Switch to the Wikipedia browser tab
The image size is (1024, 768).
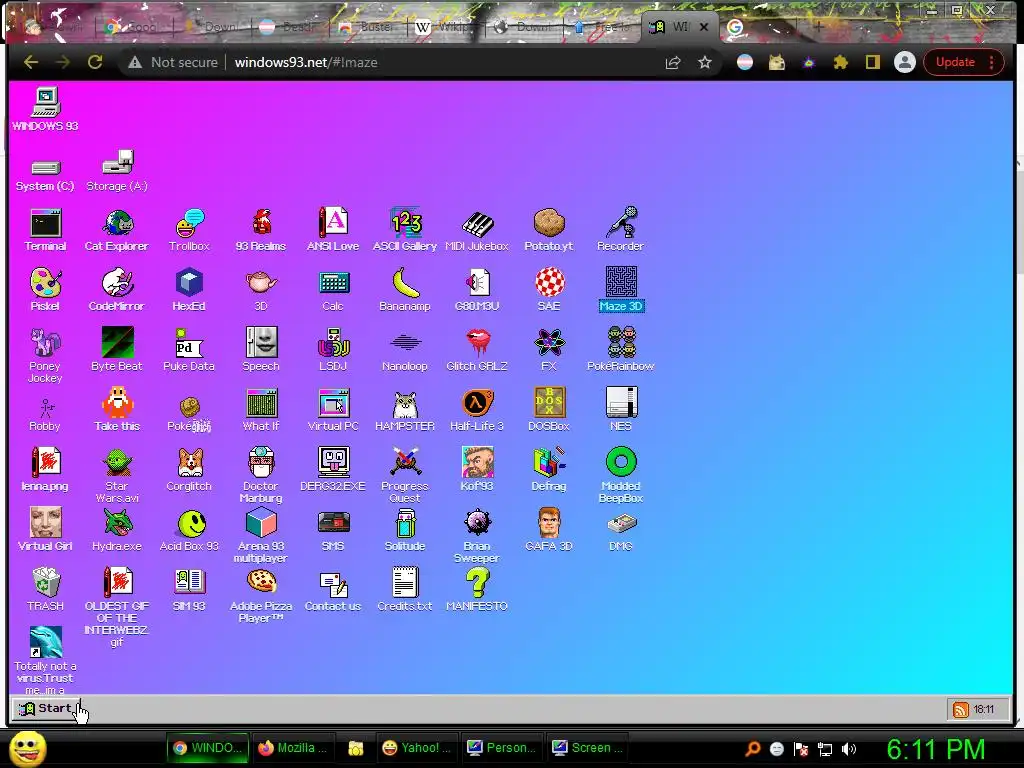[x=443, y=27]
